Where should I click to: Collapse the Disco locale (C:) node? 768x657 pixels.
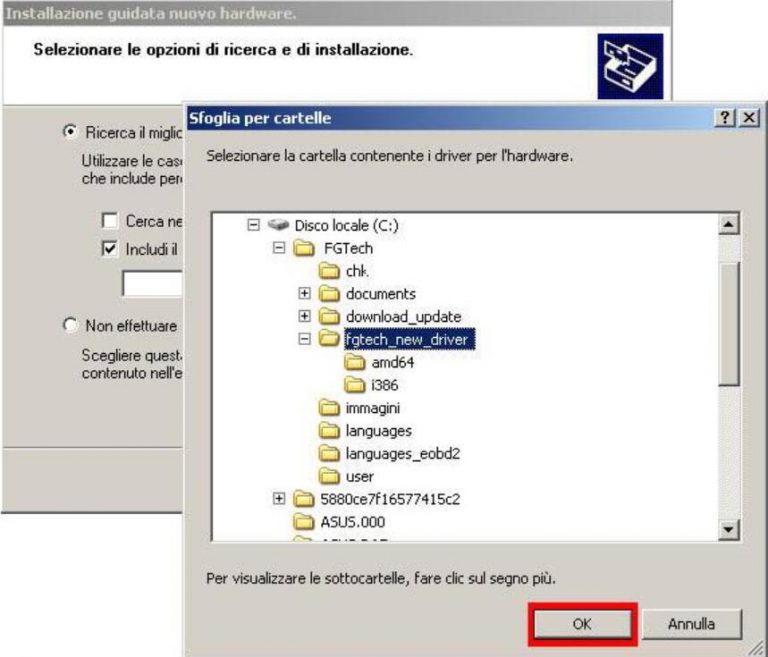pos(253,225)
